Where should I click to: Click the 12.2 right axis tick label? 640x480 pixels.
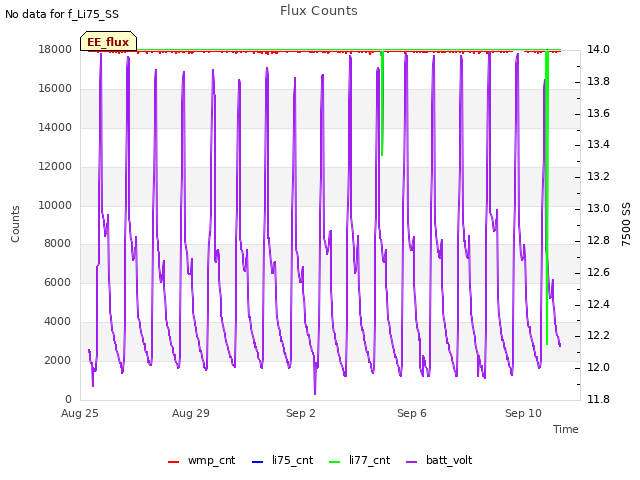(x=598, y=336)
